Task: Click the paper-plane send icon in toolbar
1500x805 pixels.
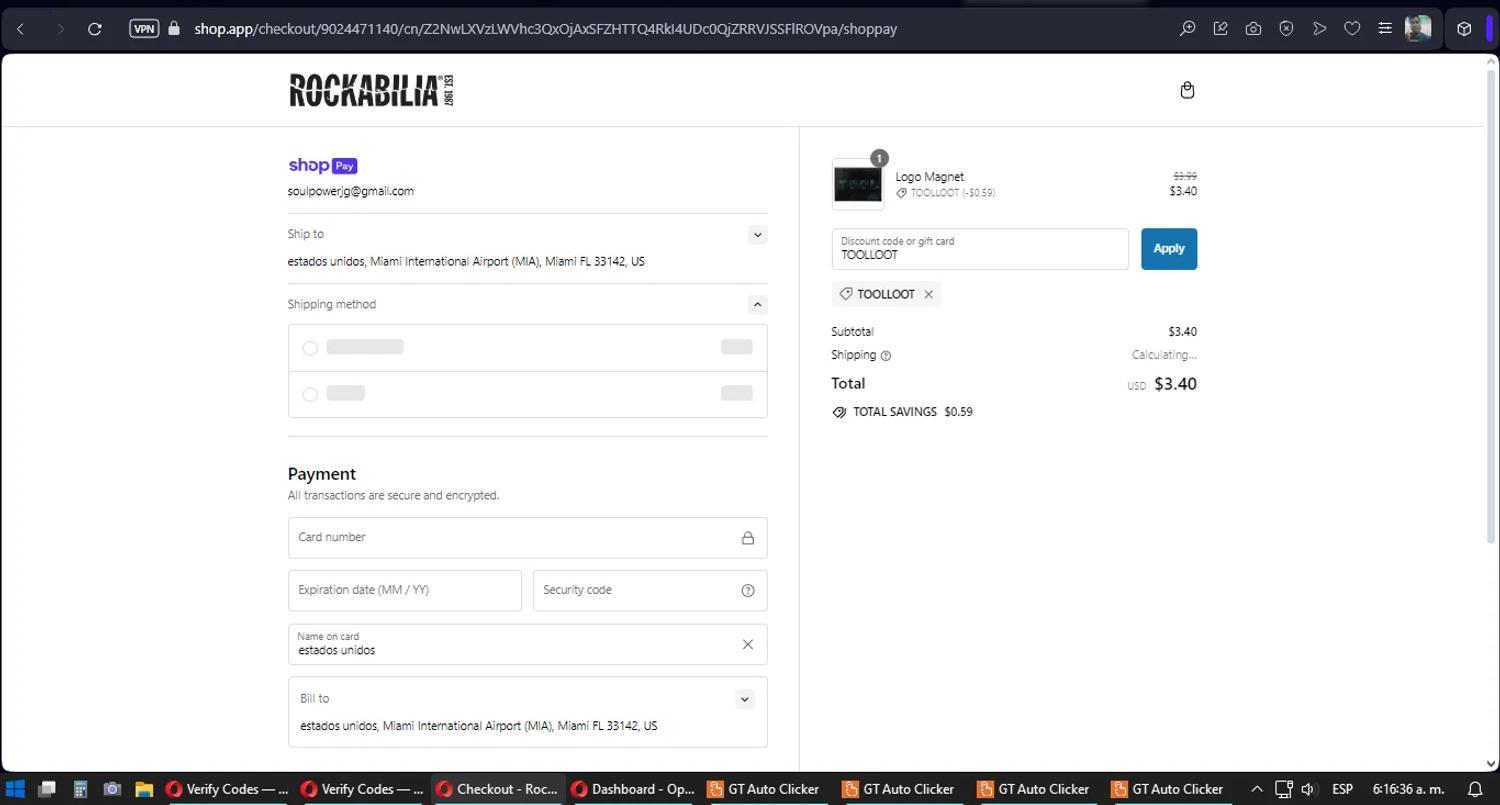Action: 1319,29
